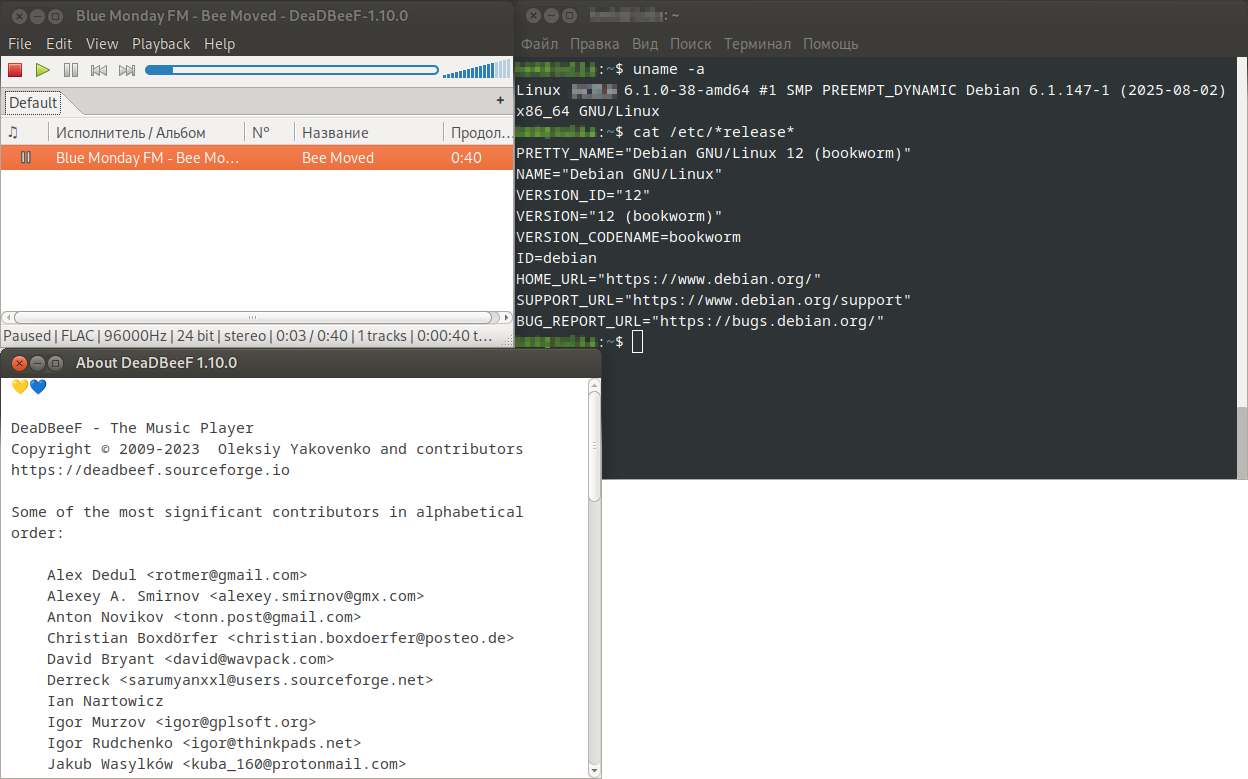Open the Файл menu in terminal
The width and height of the screenshot is (1248, 779).
(x=539, y=44)
